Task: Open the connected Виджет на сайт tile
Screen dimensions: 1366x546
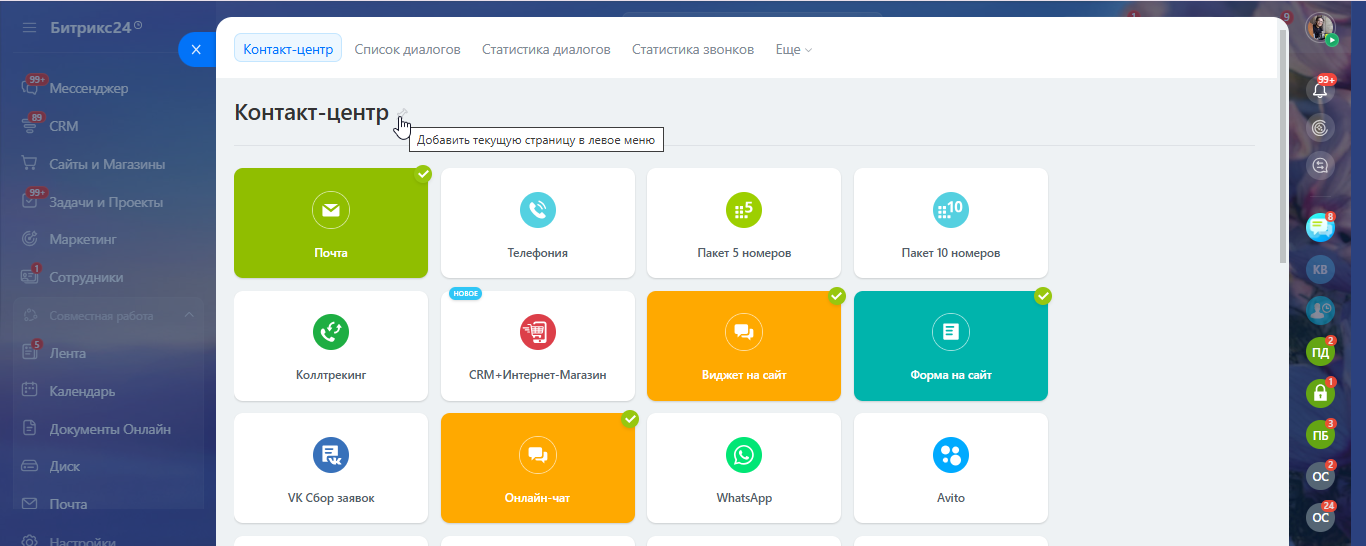Action: (744, 346)
